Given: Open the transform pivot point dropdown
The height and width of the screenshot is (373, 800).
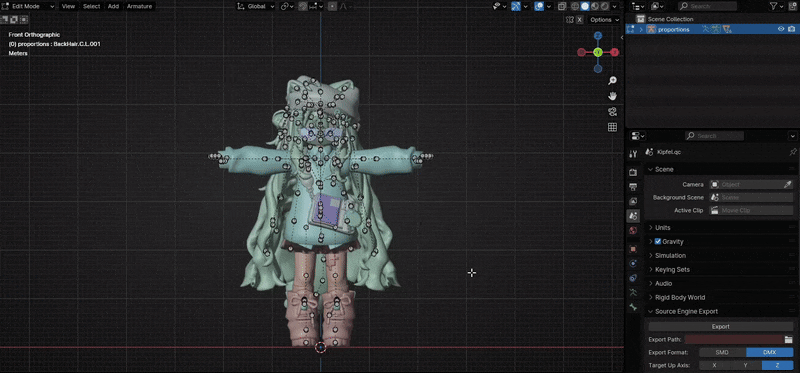Looking at the screenshot, I should pos(287,6).
